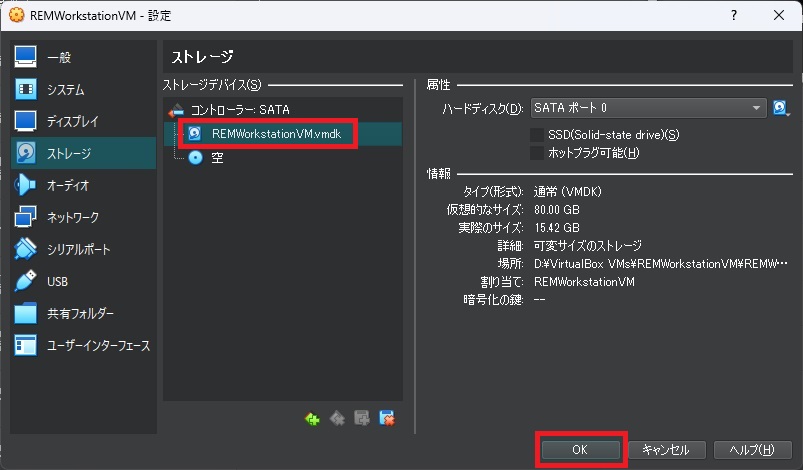Screen dimensions: 803x470
Task: Open the ディスプレイ settings category
Action: tap(83, 121)
